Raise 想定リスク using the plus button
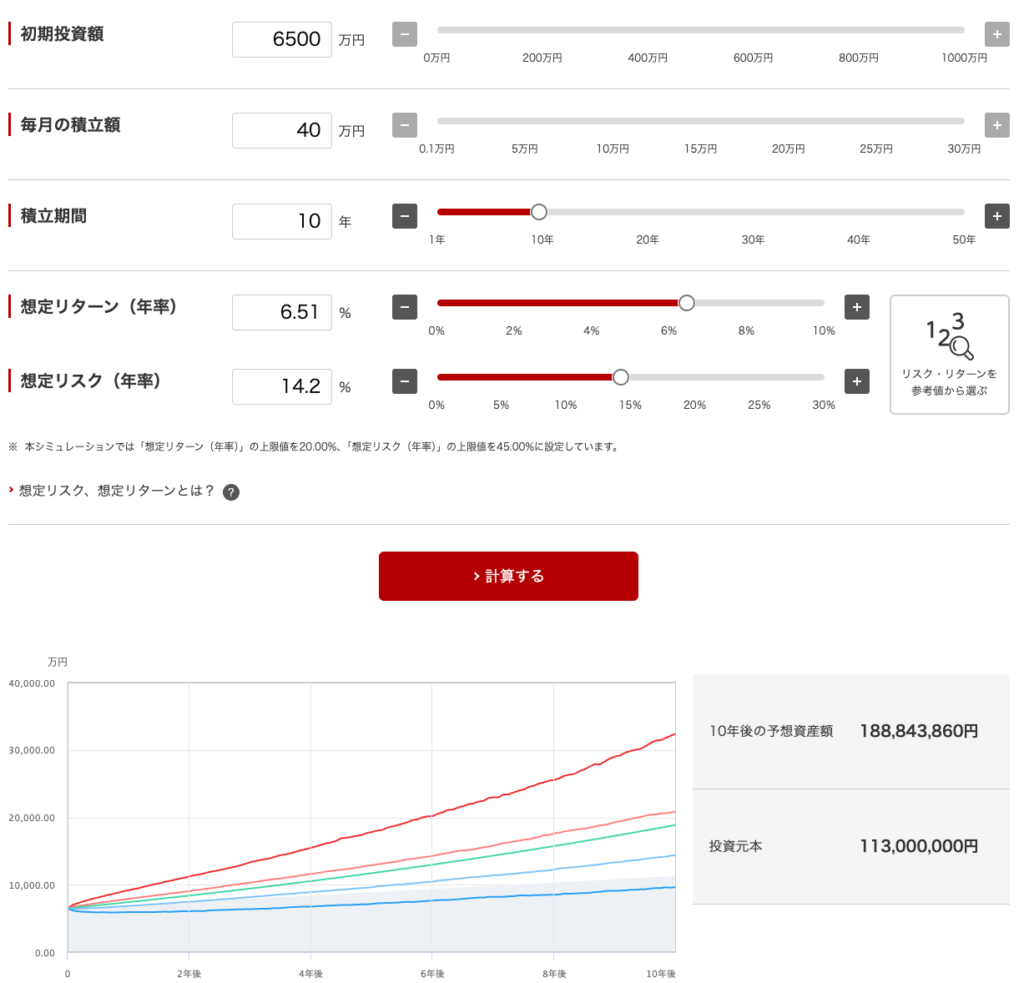The width and height of the screenshot is (1024, 983). [x=857, y=382]
